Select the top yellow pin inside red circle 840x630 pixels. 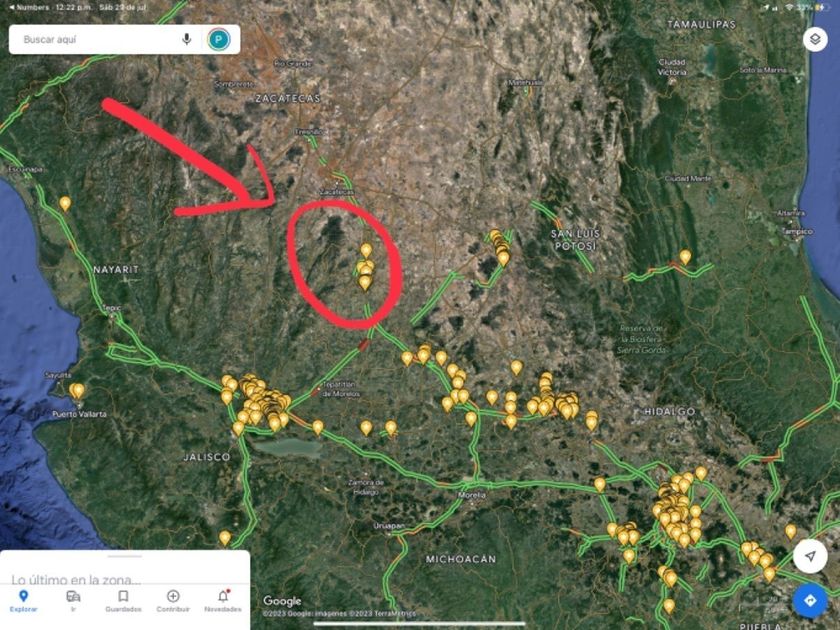(x=366, y=251)
